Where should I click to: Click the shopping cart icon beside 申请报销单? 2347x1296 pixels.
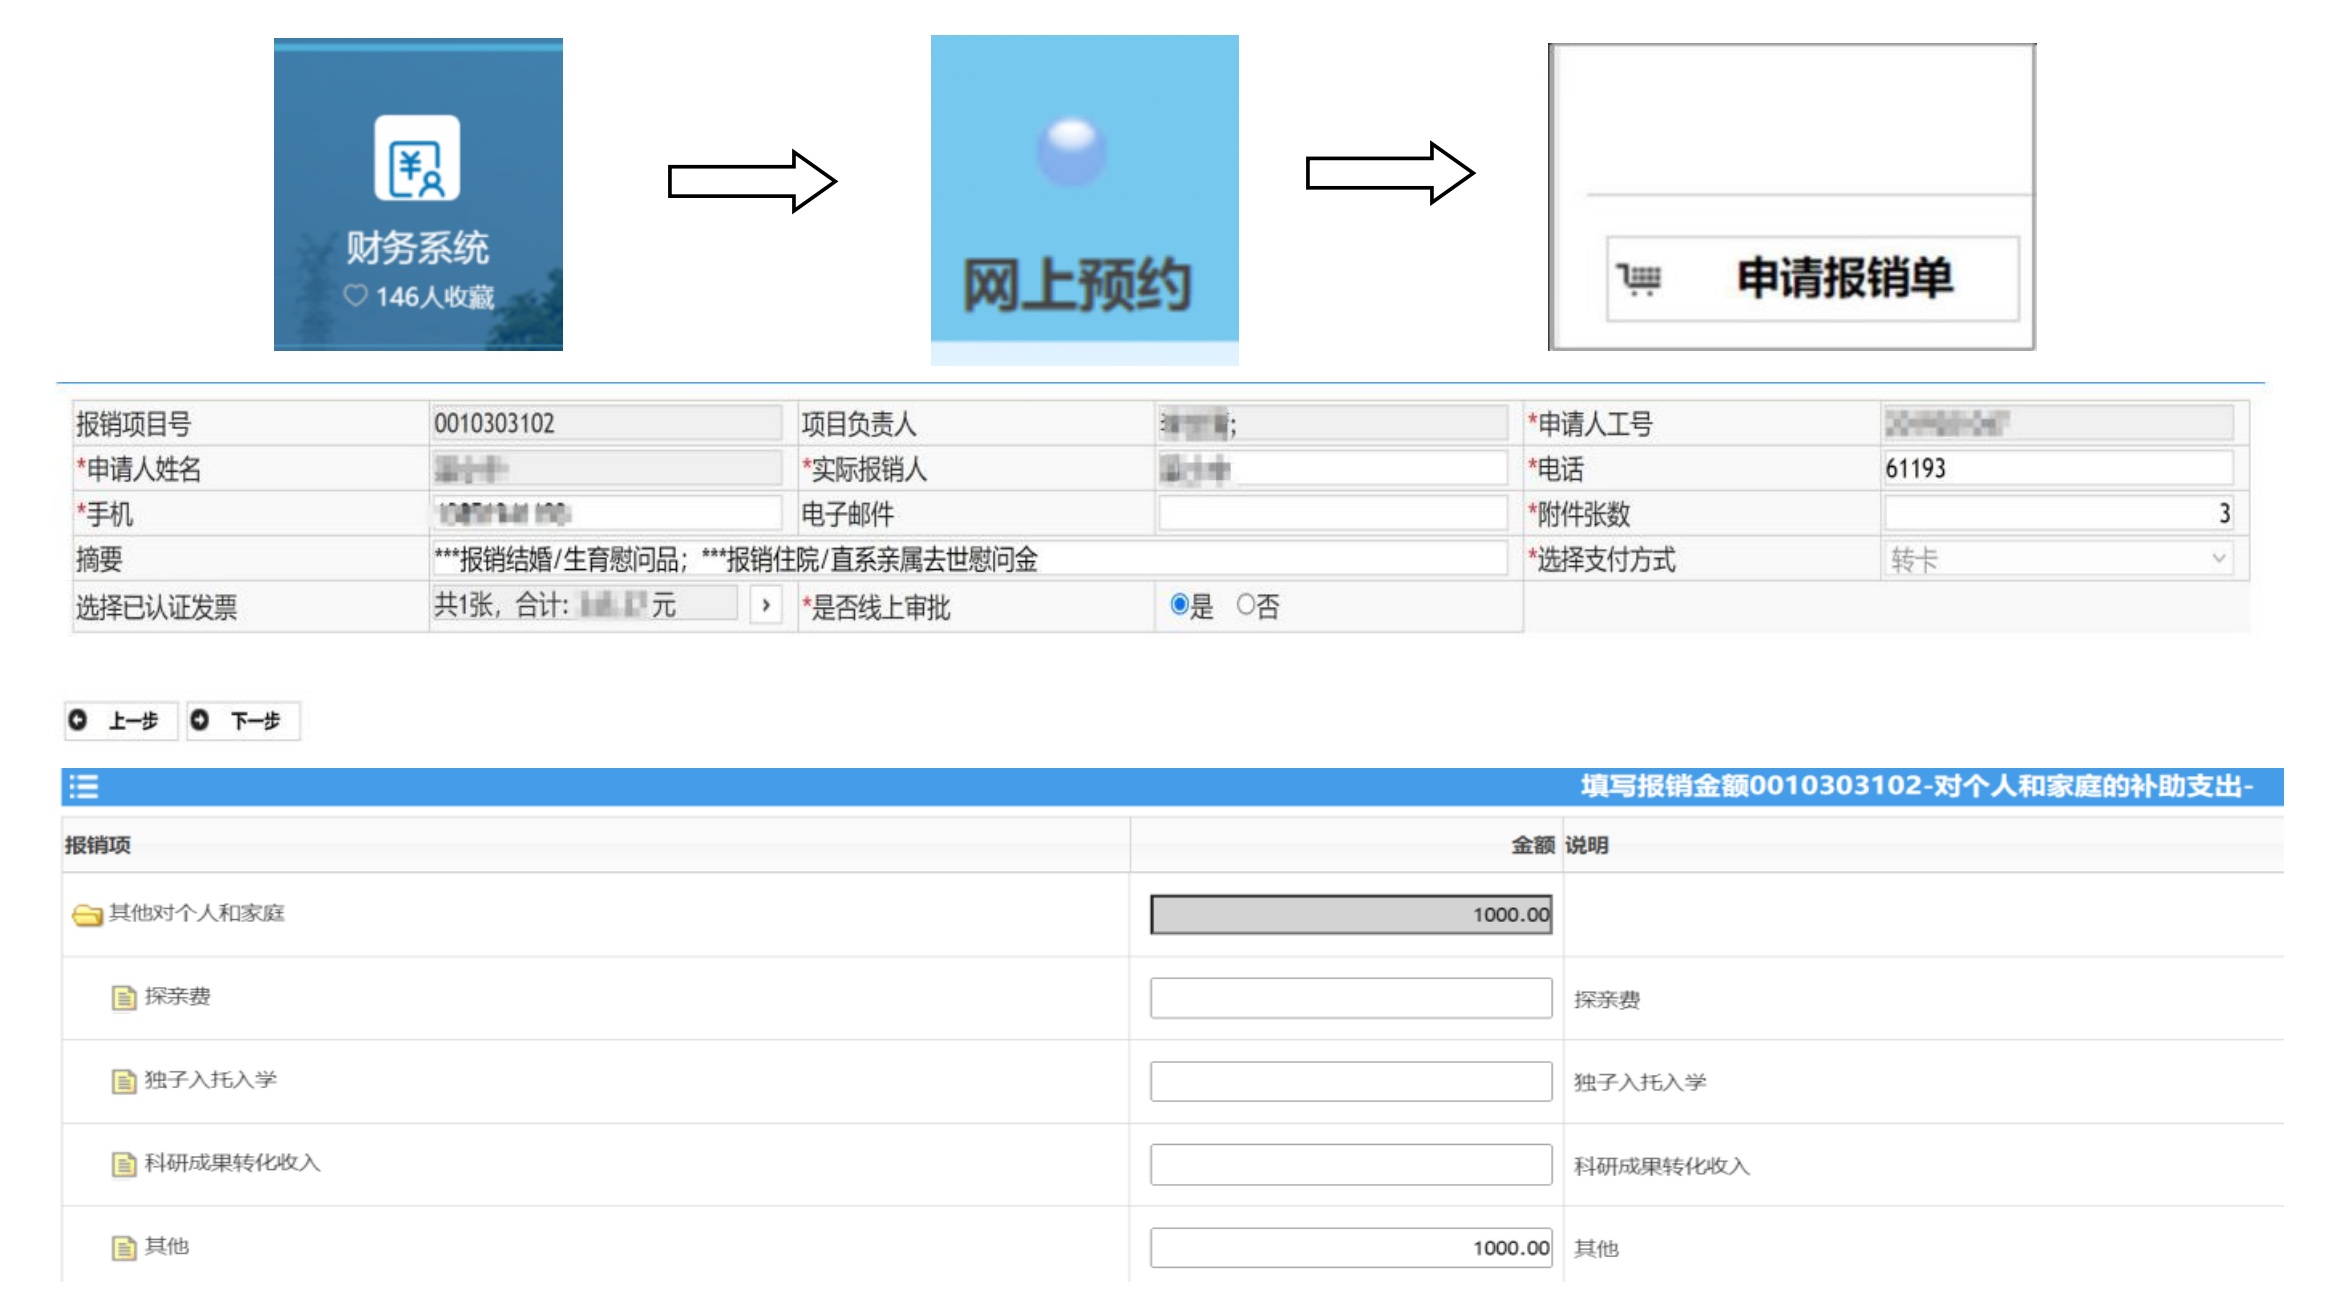tap(1640, 279)
